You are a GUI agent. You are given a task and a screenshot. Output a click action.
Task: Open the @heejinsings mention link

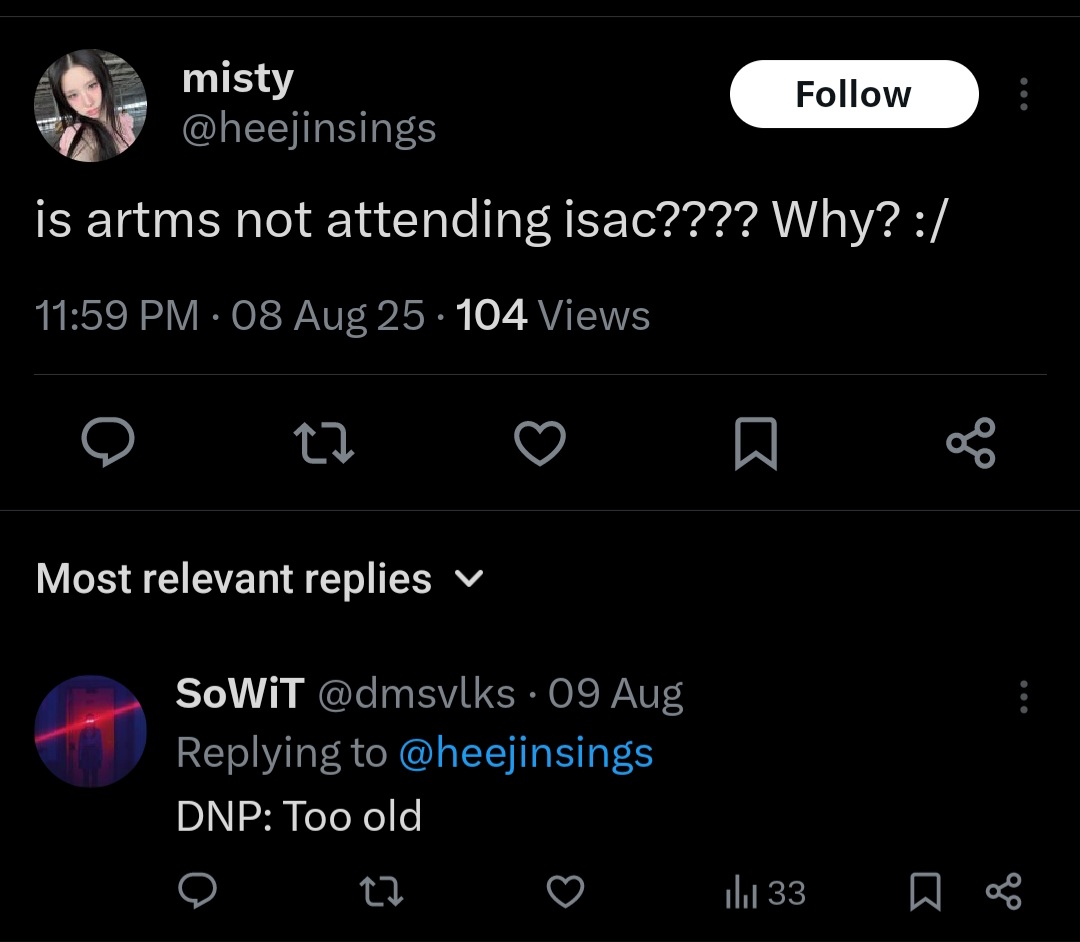(x=525, y=753)
